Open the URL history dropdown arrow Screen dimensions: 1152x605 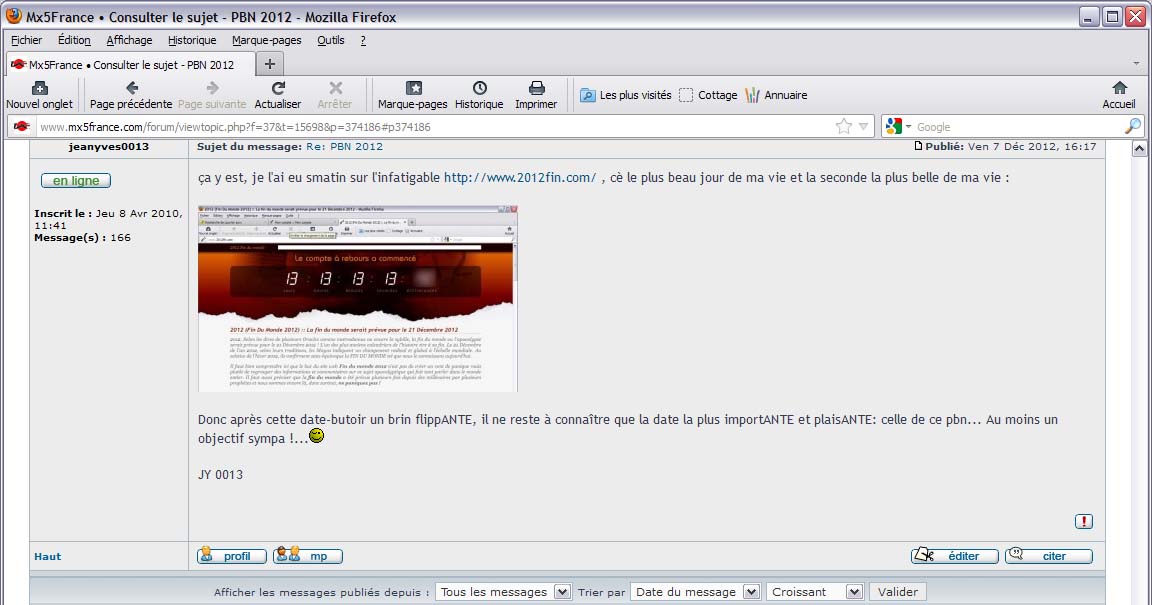[863, 126]
